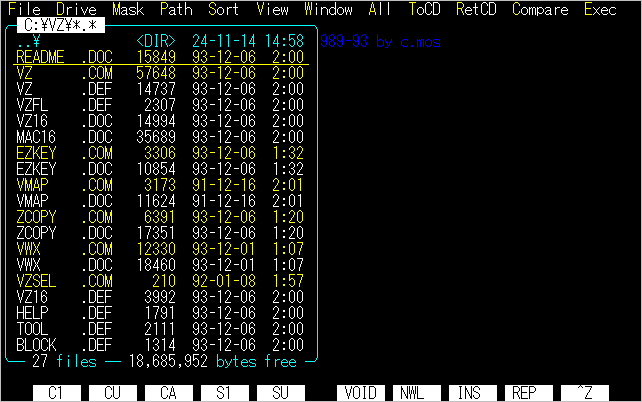The image size is (642, 402).
Task: Open the Sort menu
Action: (224, 9)
